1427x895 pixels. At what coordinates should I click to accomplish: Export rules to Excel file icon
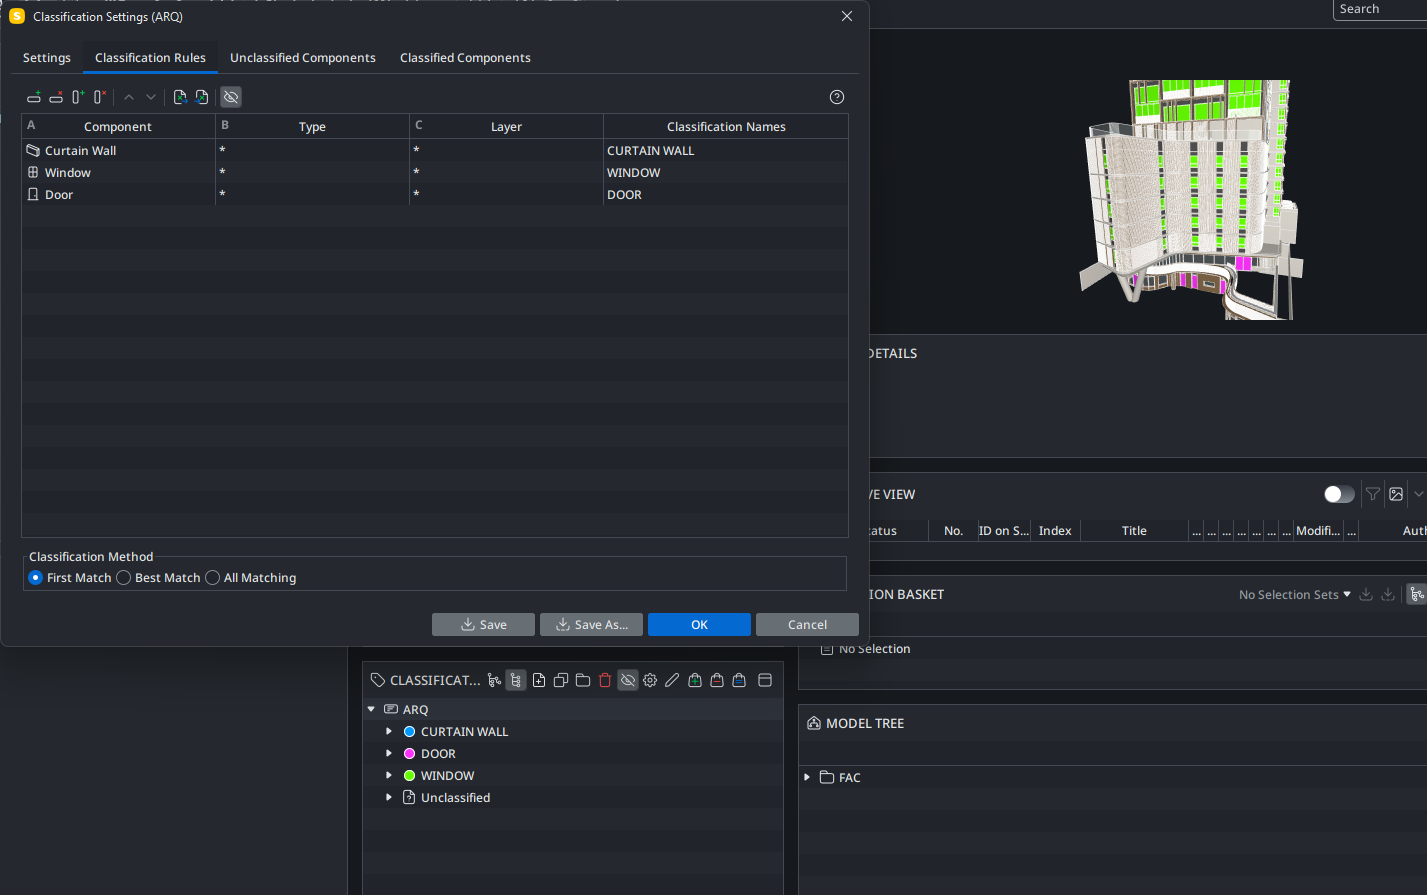[x=180, y=97]
